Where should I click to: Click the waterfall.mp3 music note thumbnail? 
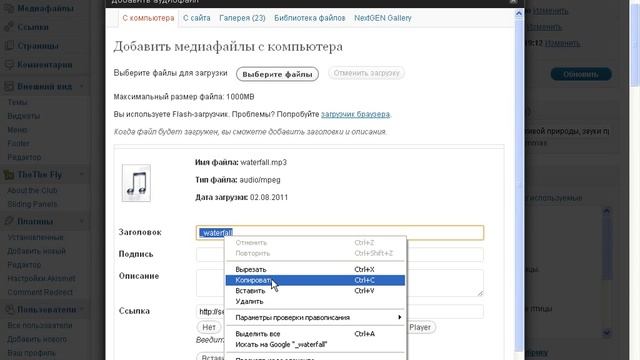(136, 183)
